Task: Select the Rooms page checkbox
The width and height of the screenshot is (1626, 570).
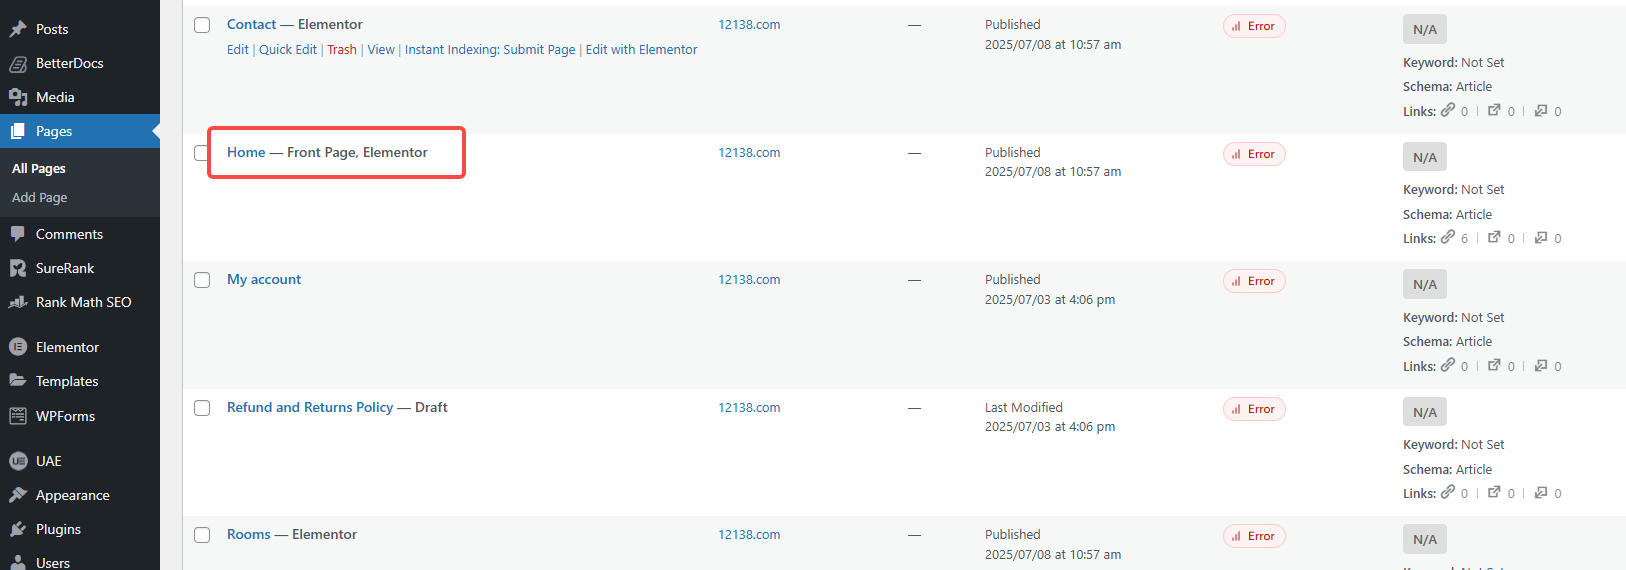Action: point(202,535)
